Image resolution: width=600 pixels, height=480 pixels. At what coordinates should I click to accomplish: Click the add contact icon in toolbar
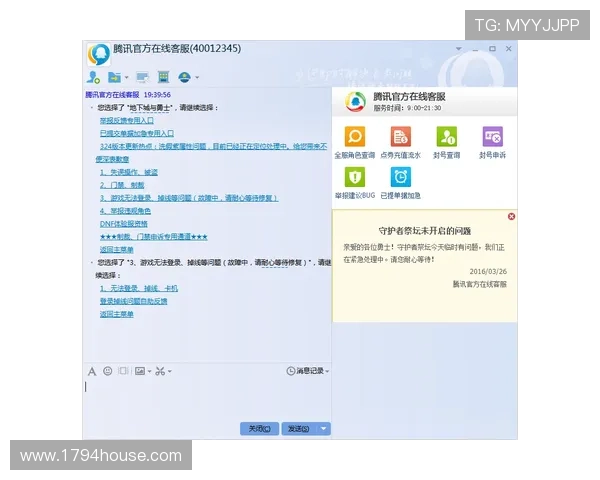(93, 77)
